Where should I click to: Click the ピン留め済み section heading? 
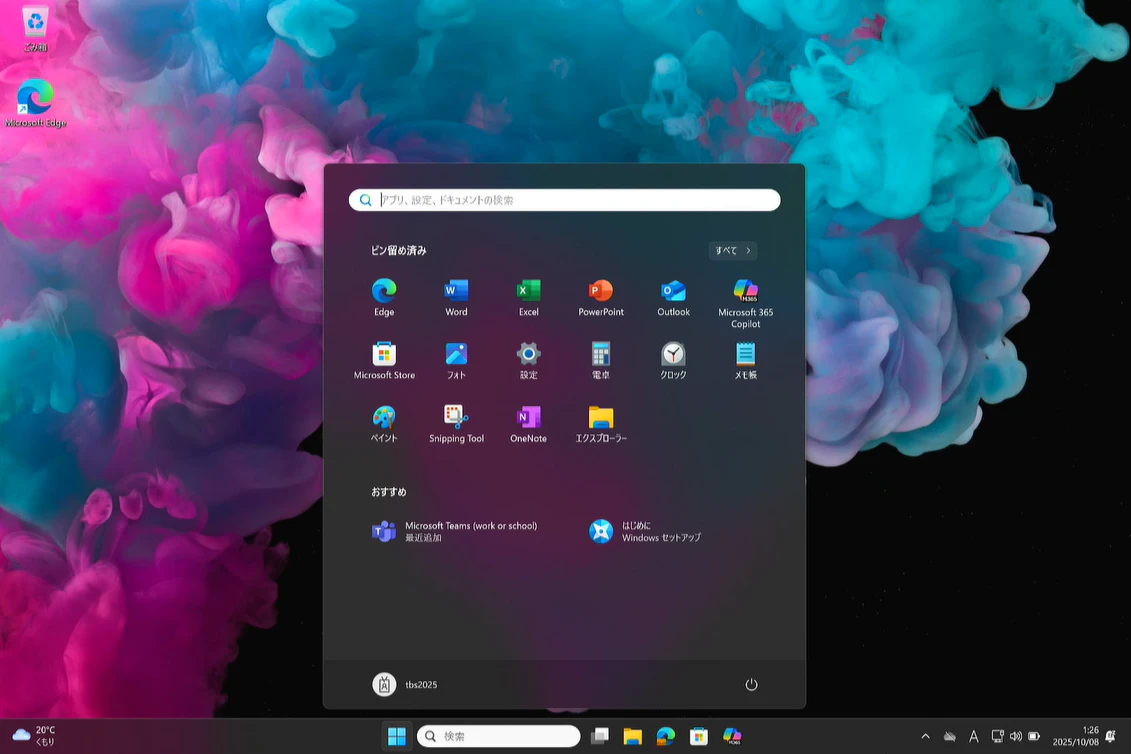coord(398,250)
